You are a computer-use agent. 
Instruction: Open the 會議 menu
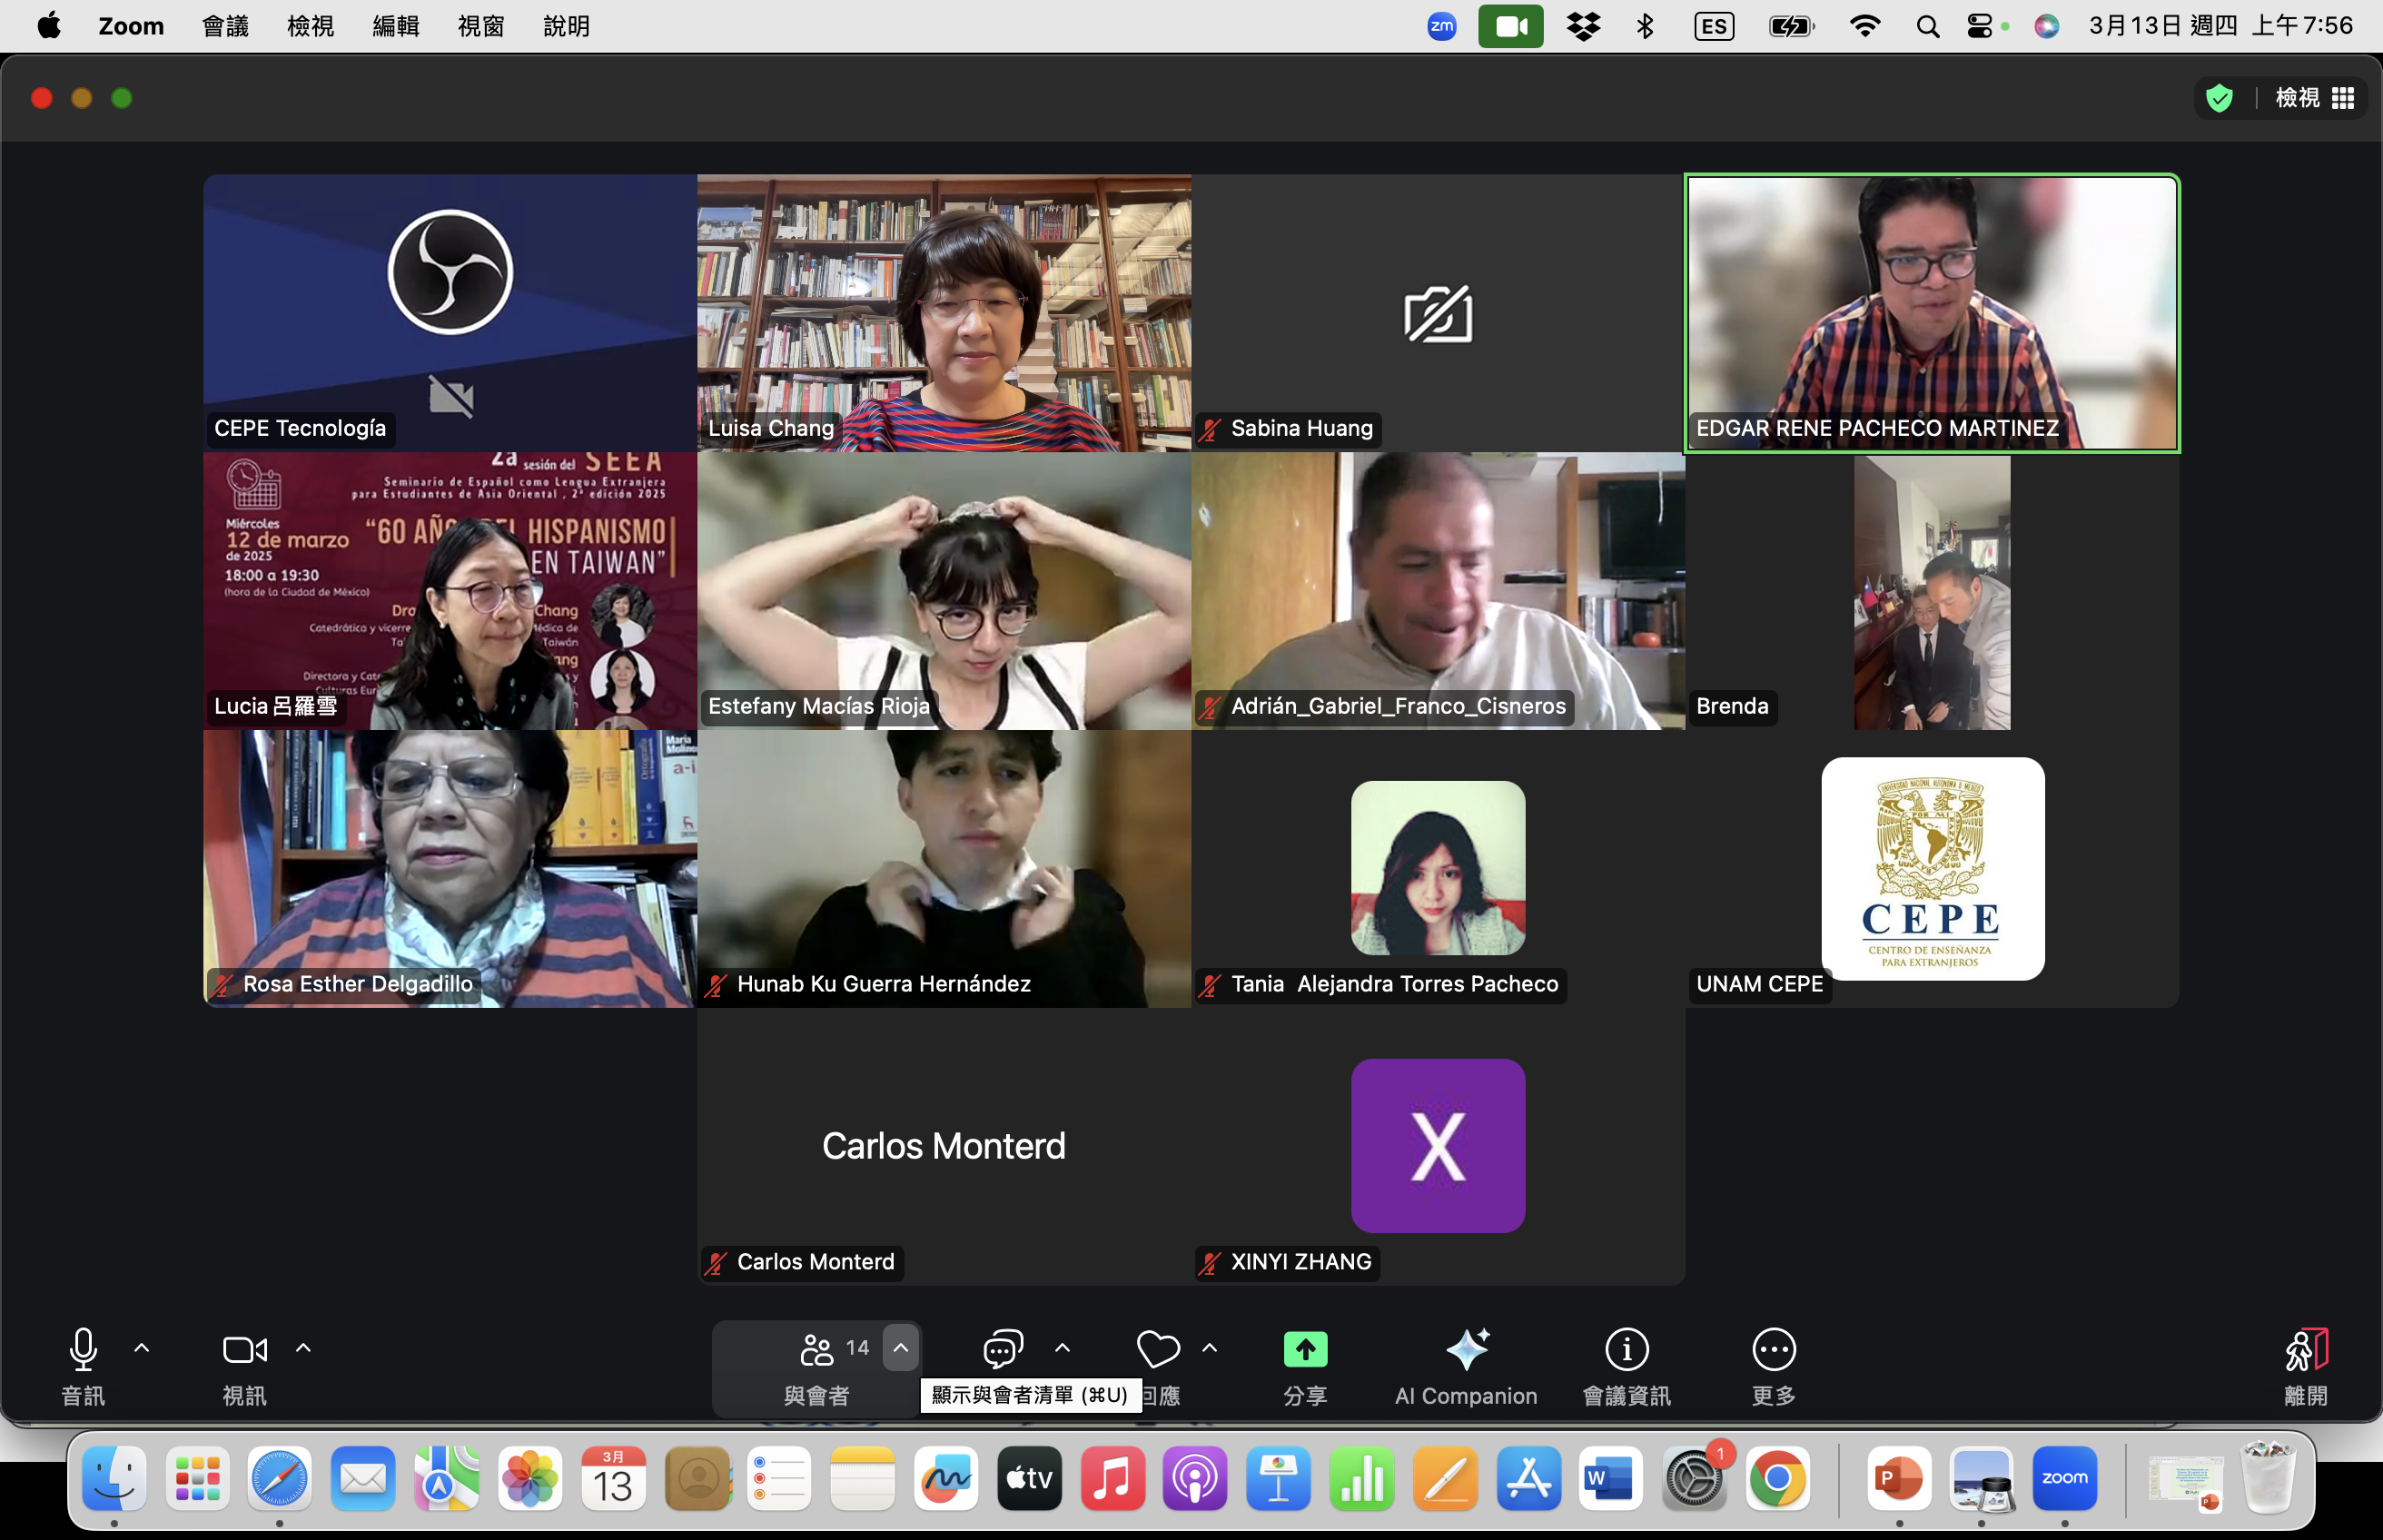(x=225, y=26)
